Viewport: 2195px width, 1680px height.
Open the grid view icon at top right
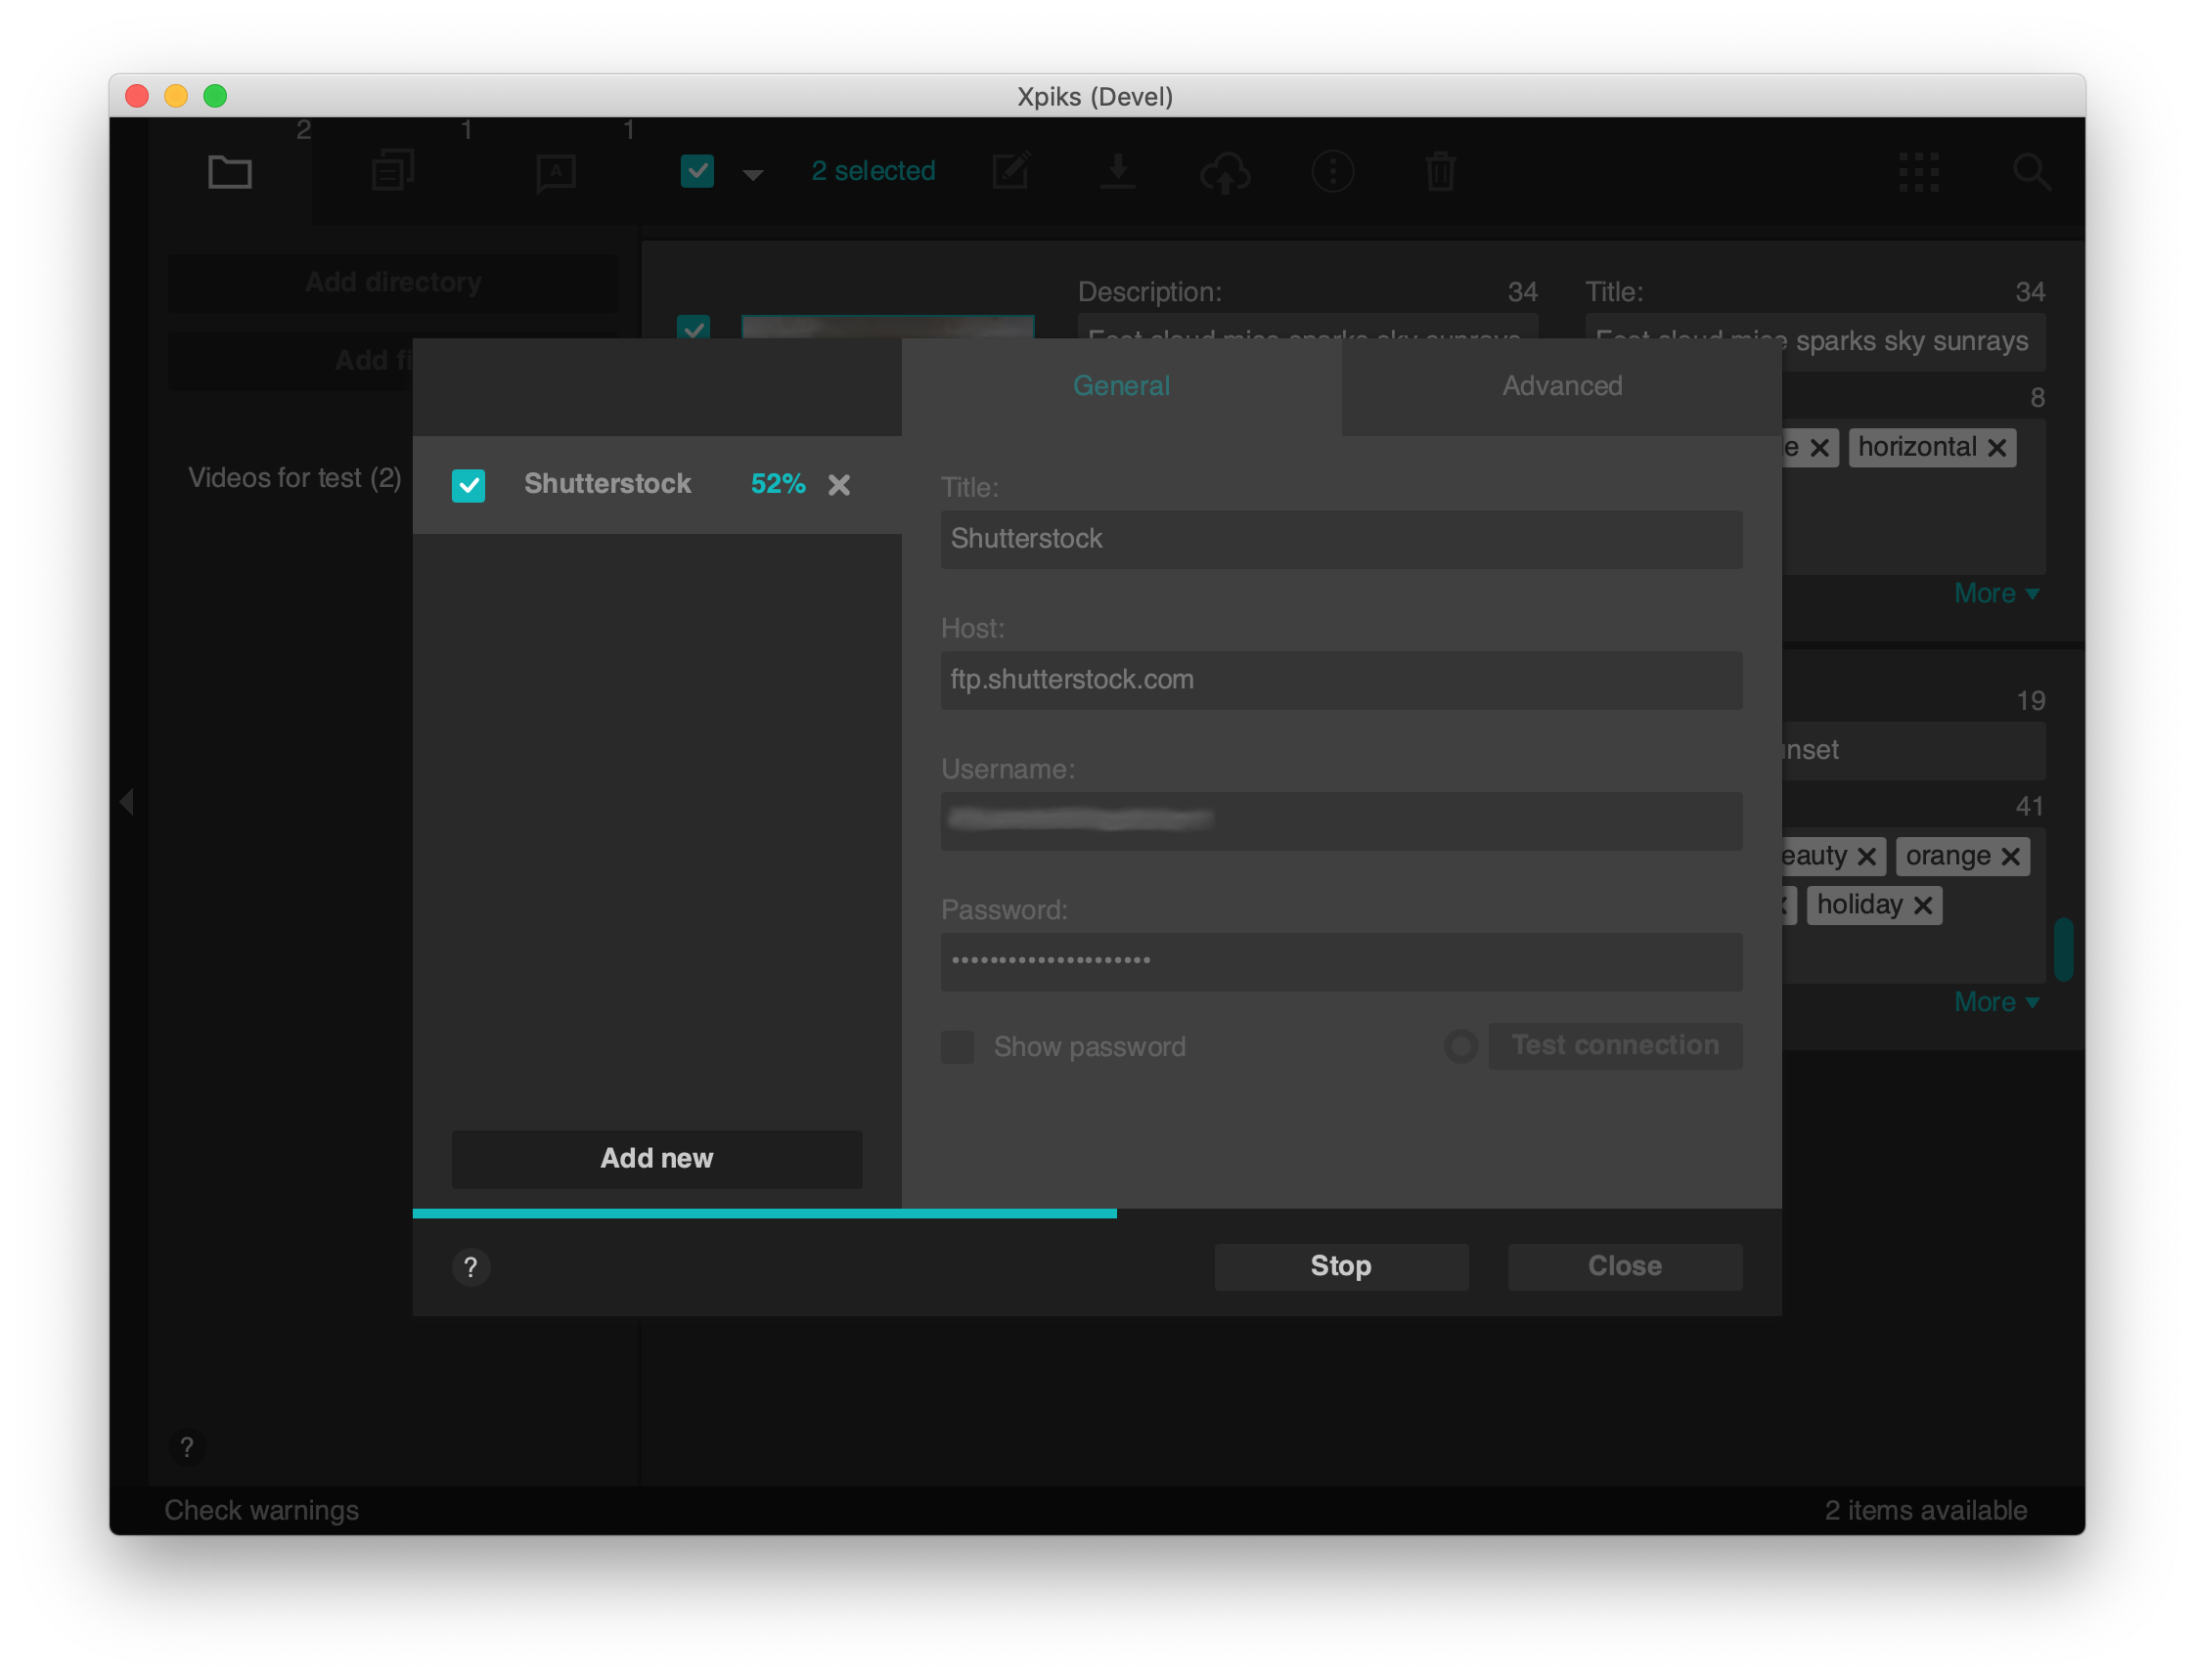click(x=1919, y=172)
